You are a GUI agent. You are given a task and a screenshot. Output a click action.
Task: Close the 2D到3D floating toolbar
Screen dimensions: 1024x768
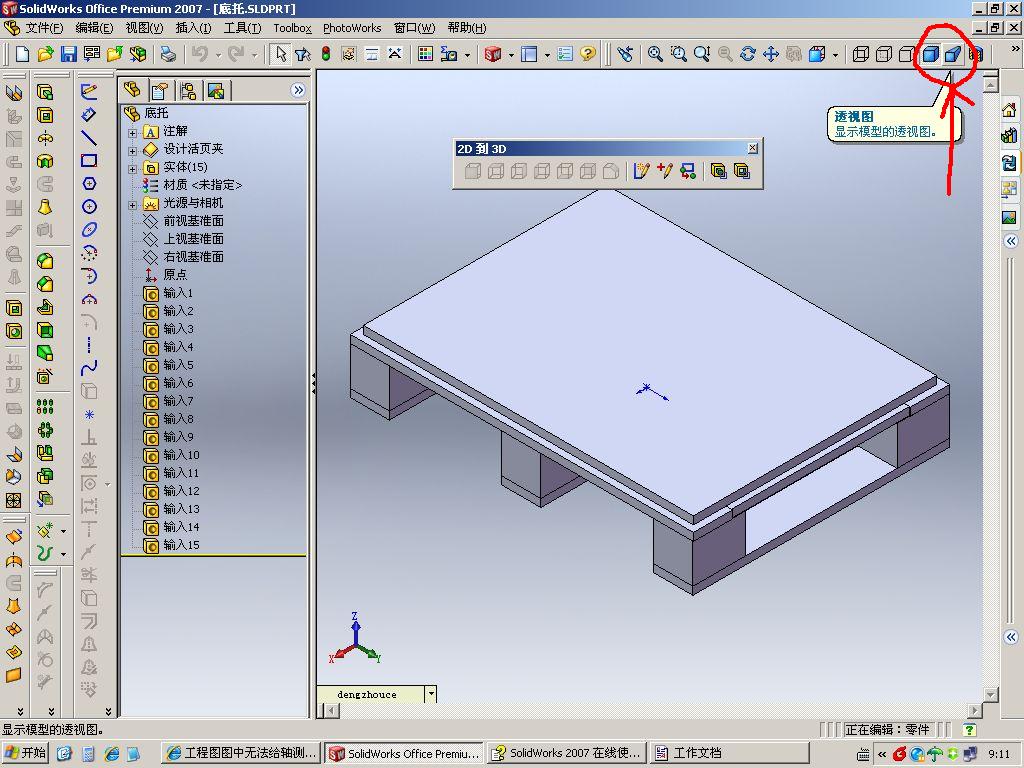[x=752, y=148]
